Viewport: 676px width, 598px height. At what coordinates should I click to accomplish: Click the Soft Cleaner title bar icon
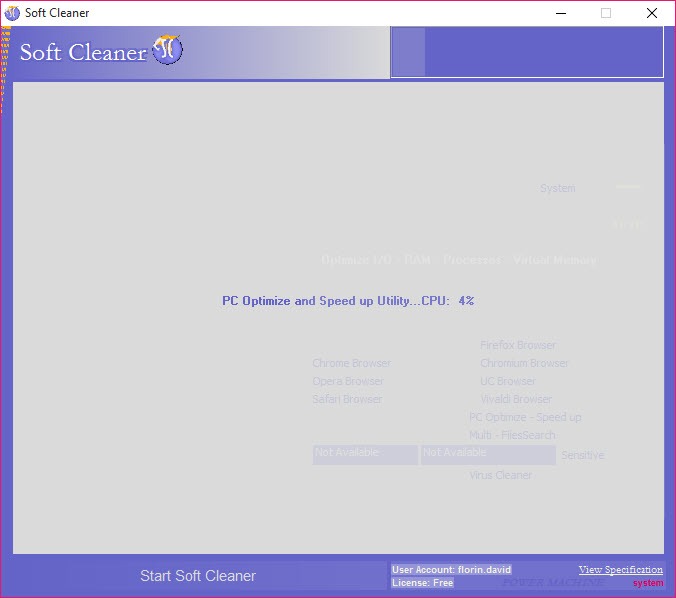point(12,13)
